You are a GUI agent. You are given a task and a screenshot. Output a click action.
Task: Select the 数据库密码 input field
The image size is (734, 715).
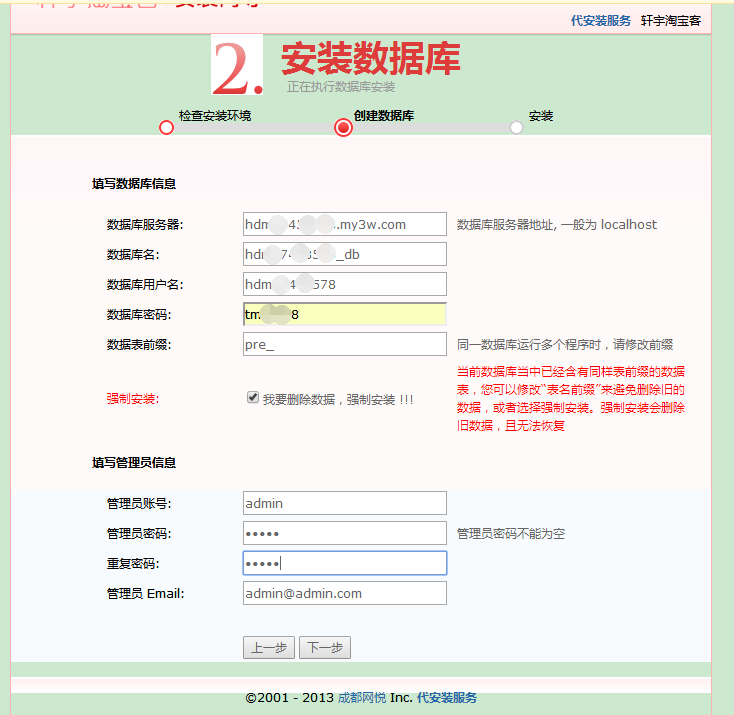tap(344, 314)
